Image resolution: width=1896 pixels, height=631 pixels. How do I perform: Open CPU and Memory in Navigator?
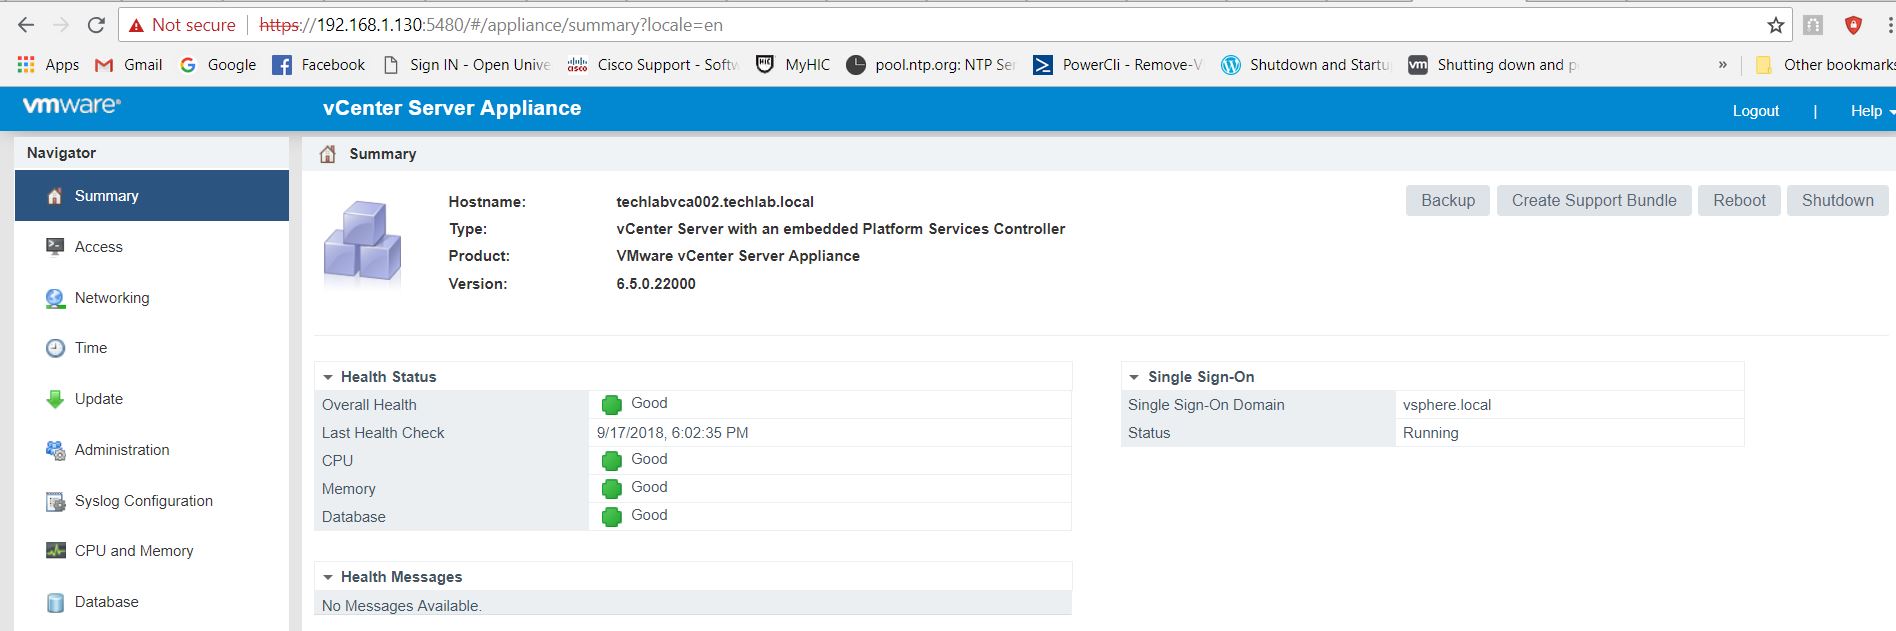152,551
